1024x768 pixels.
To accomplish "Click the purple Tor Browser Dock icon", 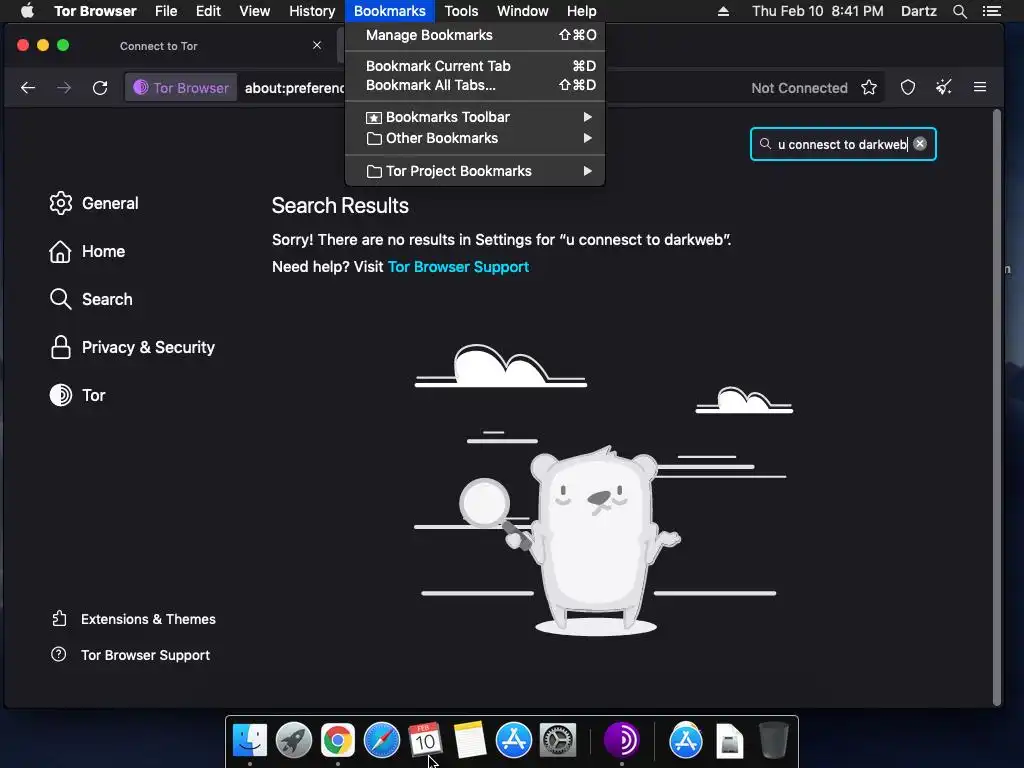I will (x=622, y=741).
